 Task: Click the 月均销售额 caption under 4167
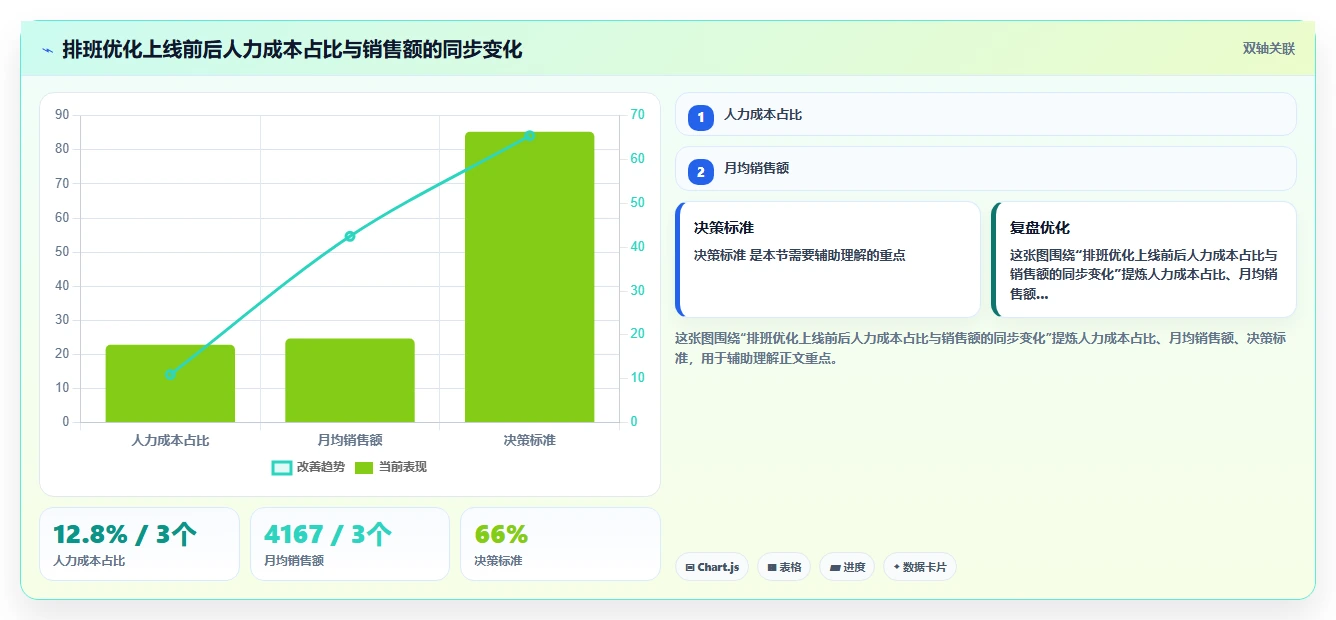[294, 561]
